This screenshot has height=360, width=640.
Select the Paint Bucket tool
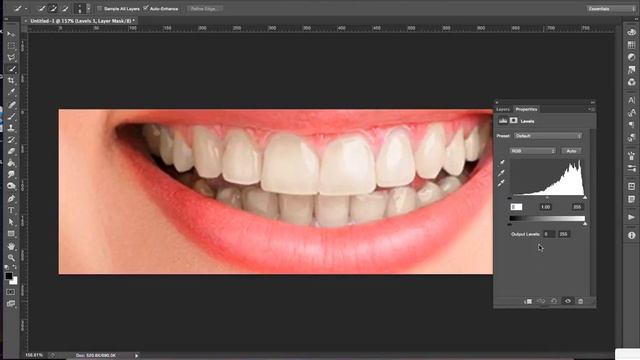11,163
